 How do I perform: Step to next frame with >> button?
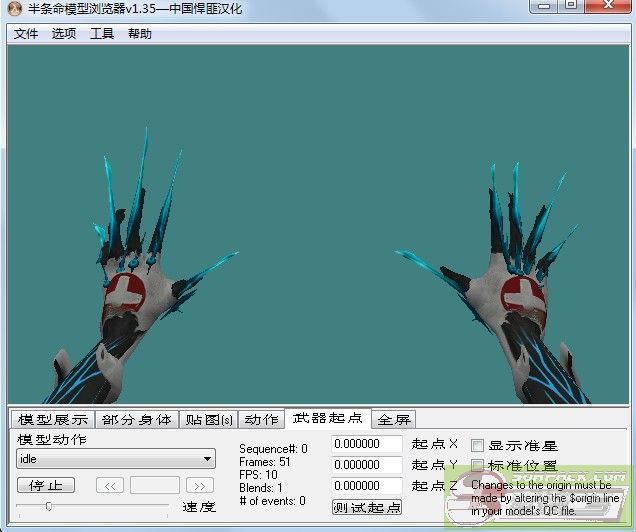200,485
